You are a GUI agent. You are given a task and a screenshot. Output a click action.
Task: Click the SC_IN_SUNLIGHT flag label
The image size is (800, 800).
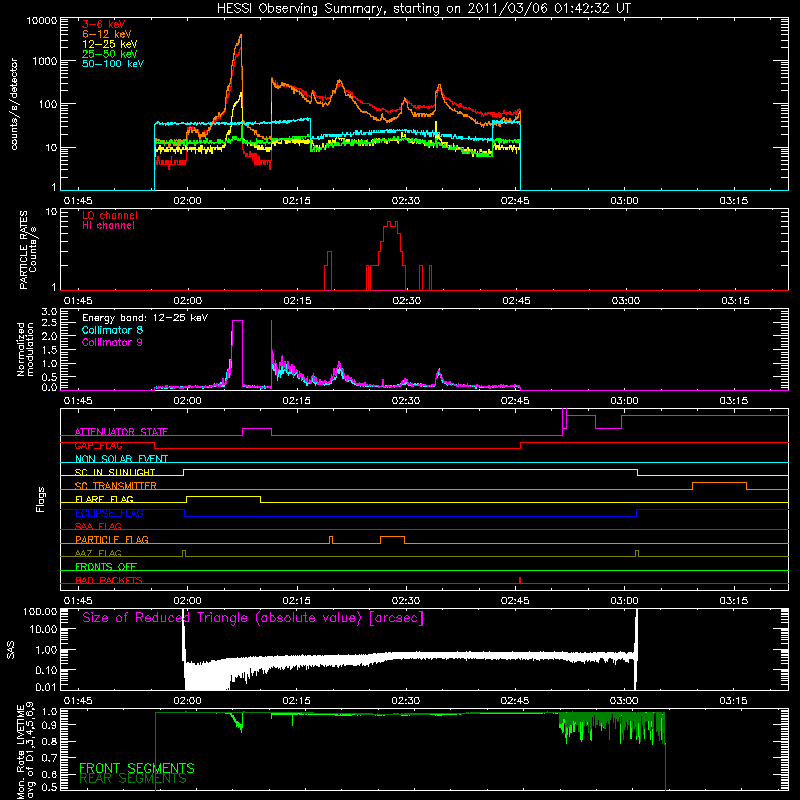(115, 472)
